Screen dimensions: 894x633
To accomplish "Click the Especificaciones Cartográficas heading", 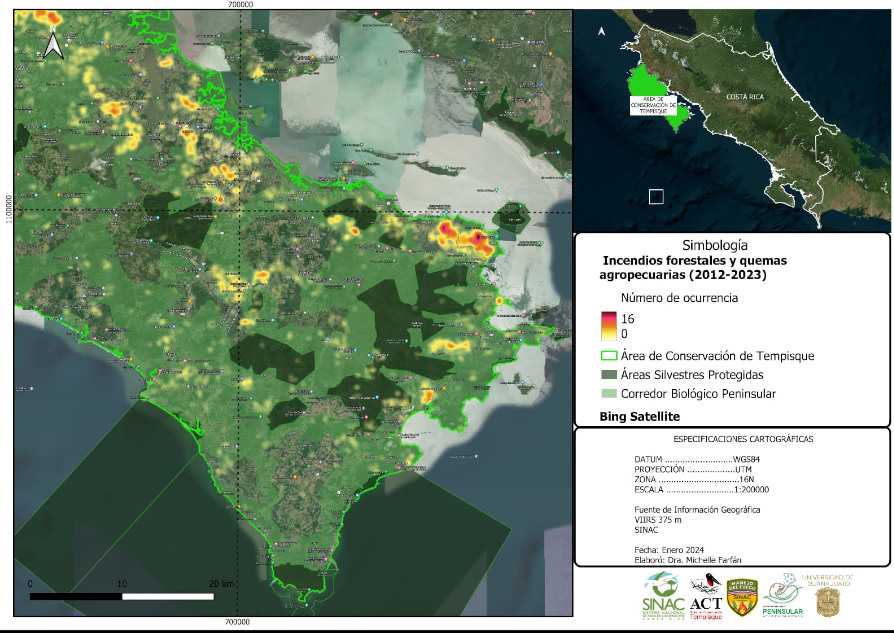I will [730, 439].
